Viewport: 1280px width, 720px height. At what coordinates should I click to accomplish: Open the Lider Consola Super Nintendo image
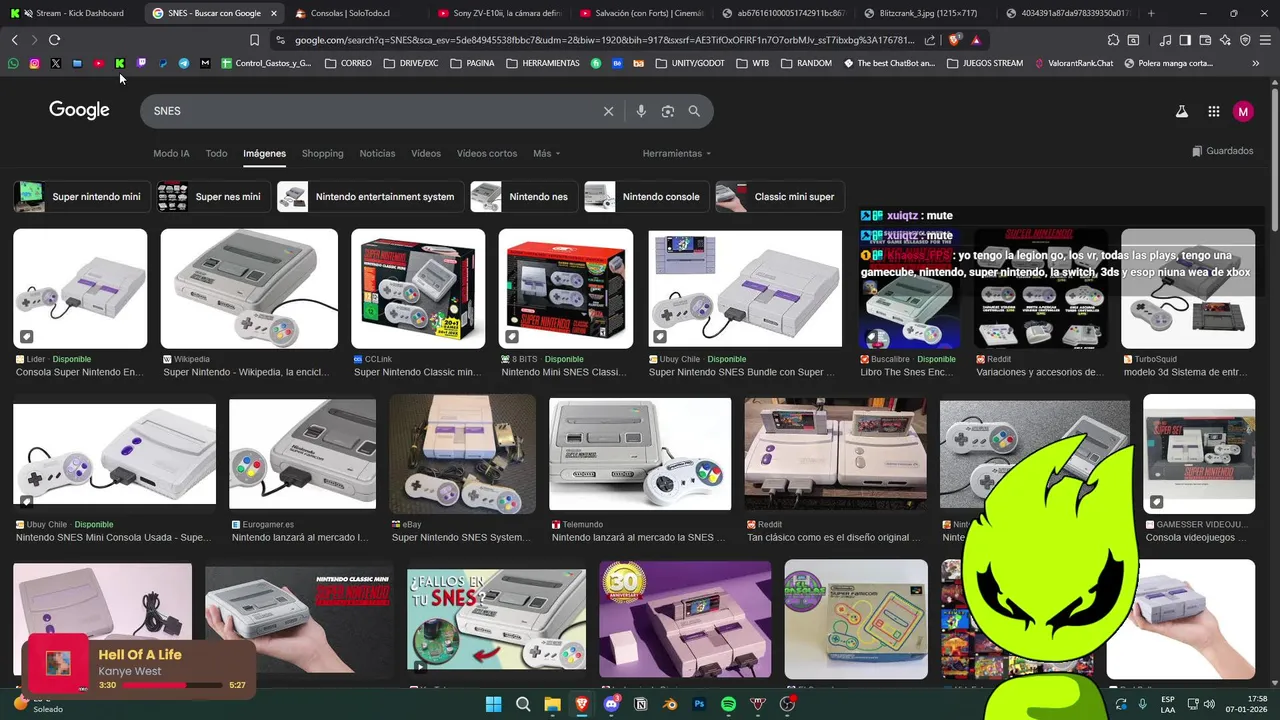point(80,288)
